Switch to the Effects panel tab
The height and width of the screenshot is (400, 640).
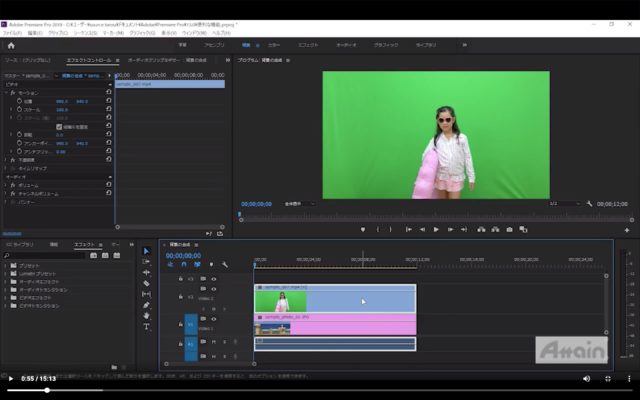click(x=84, y=244)
